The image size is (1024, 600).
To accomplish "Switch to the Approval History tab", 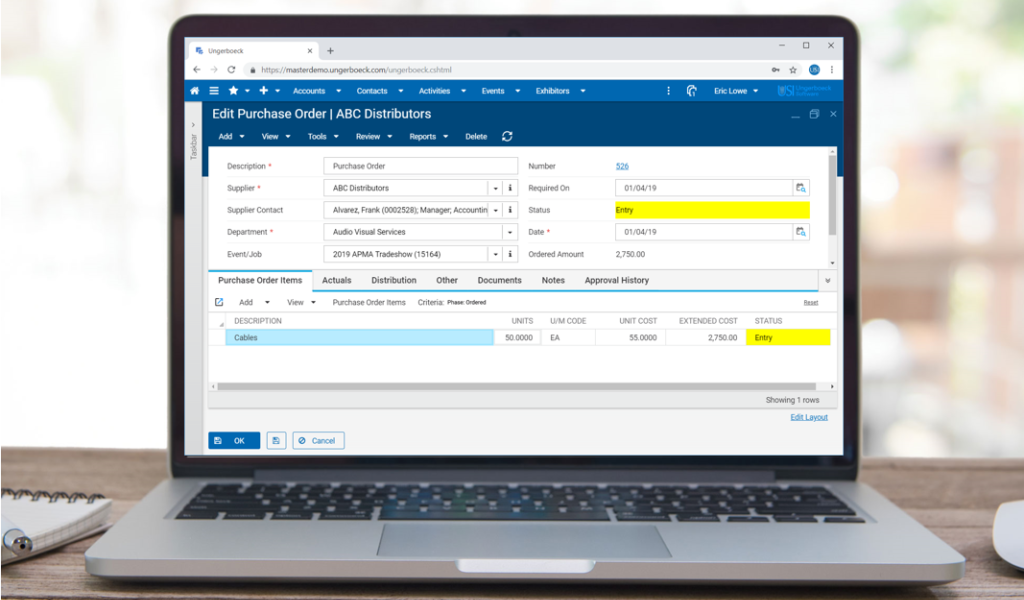I will tap(616, 281).
